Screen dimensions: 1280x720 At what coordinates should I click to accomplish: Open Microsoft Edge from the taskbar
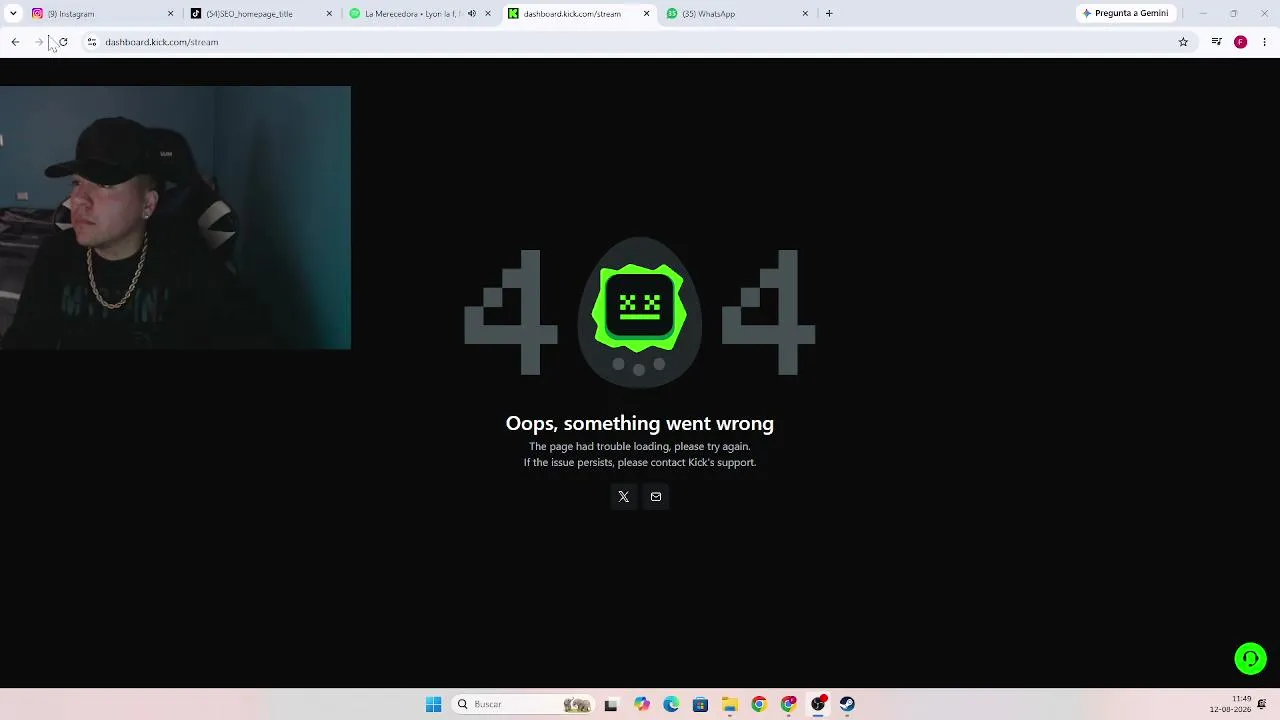pos(671,704)
